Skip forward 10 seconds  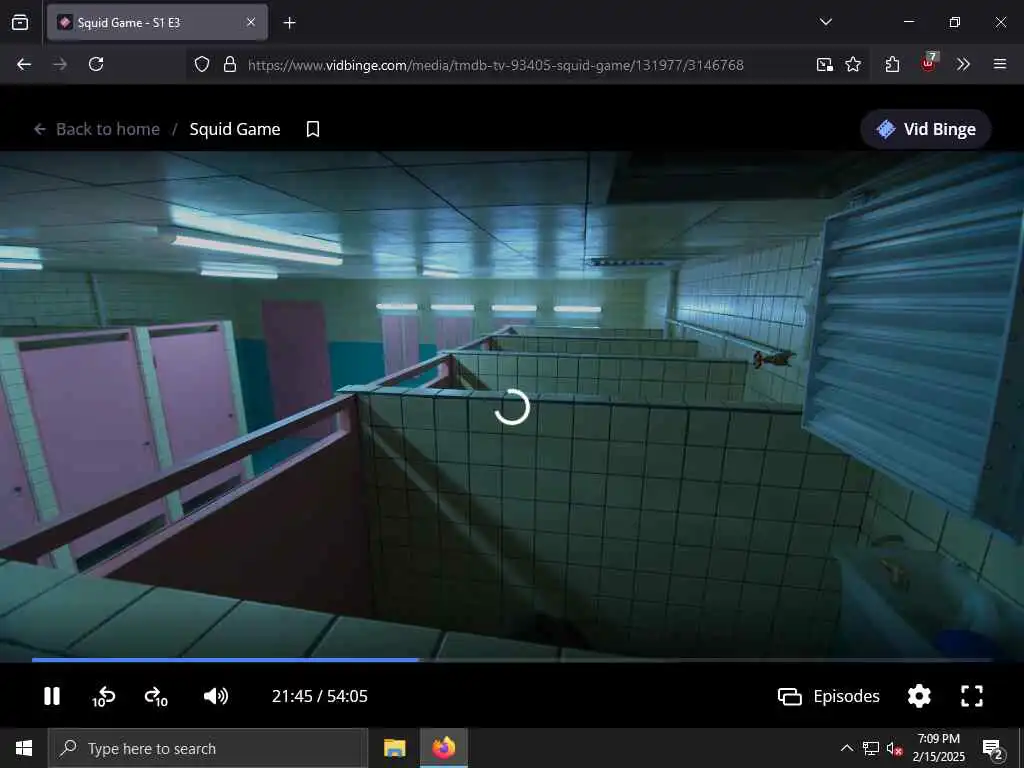click(156, 697)
